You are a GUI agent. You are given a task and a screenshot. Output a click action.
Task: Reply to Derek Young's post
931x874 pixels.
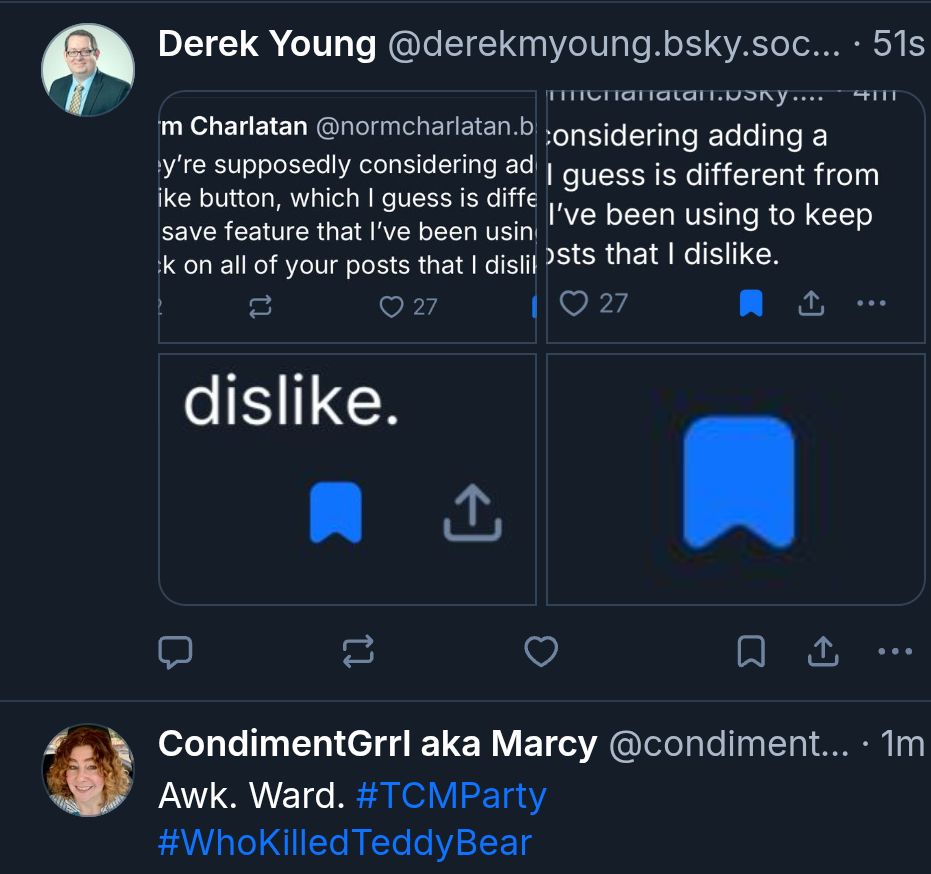pyautogui.click(x=175, y=652)
